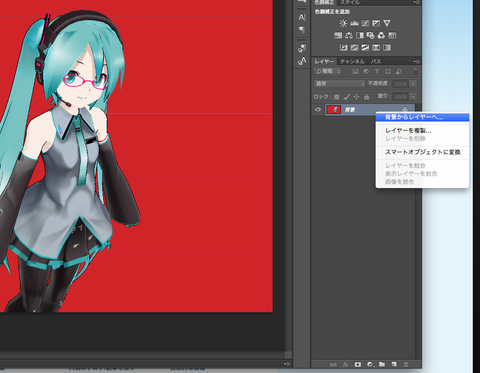This screenshot has width=480, height=373.
Task: Click the 不透明度 opacity value field
Action: tap(400, 84)
